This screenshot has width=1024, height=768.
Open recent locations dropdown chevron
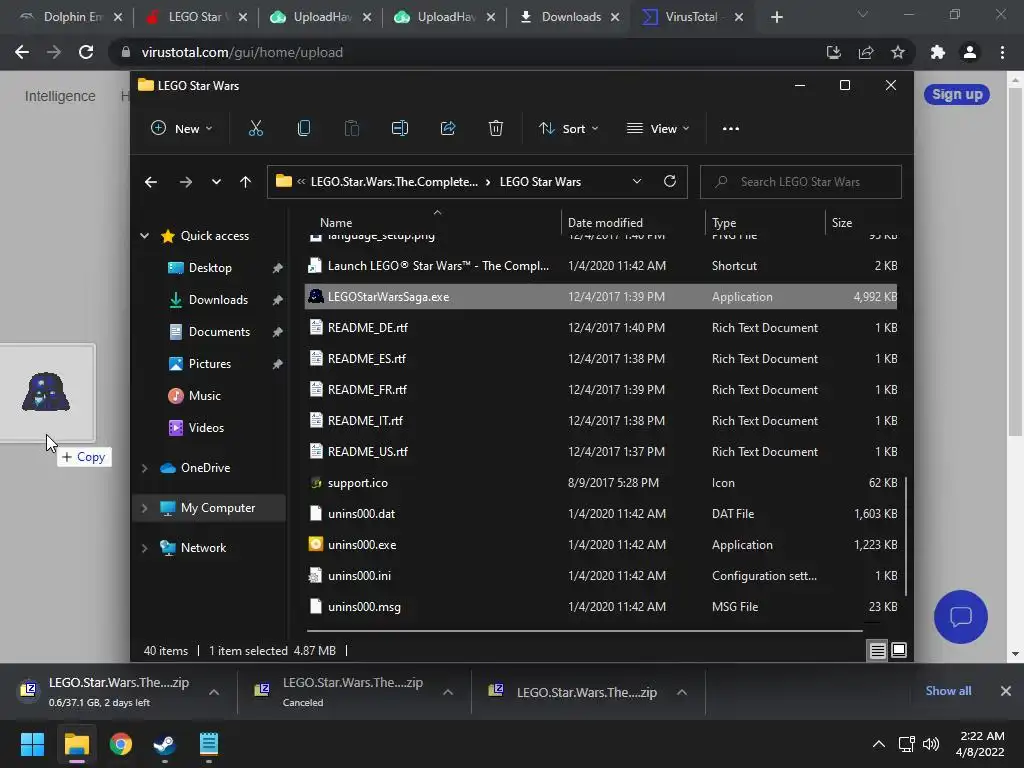click(x=216, y=182)
